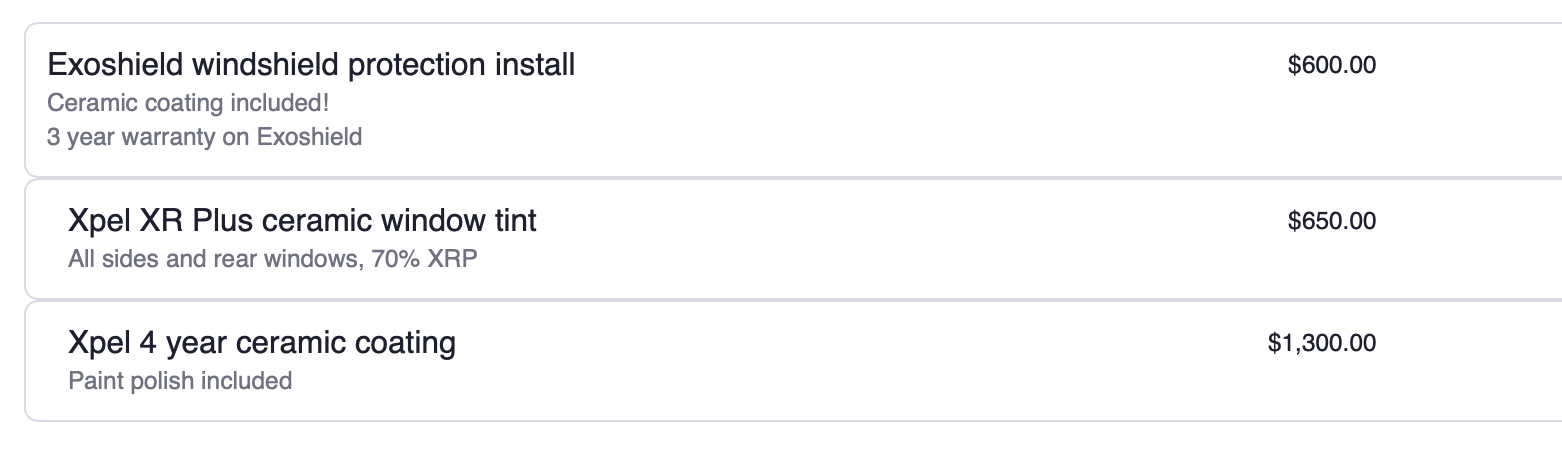Click the "Paint polish included" description
The image size is (1562, 454).
(180, 381)
